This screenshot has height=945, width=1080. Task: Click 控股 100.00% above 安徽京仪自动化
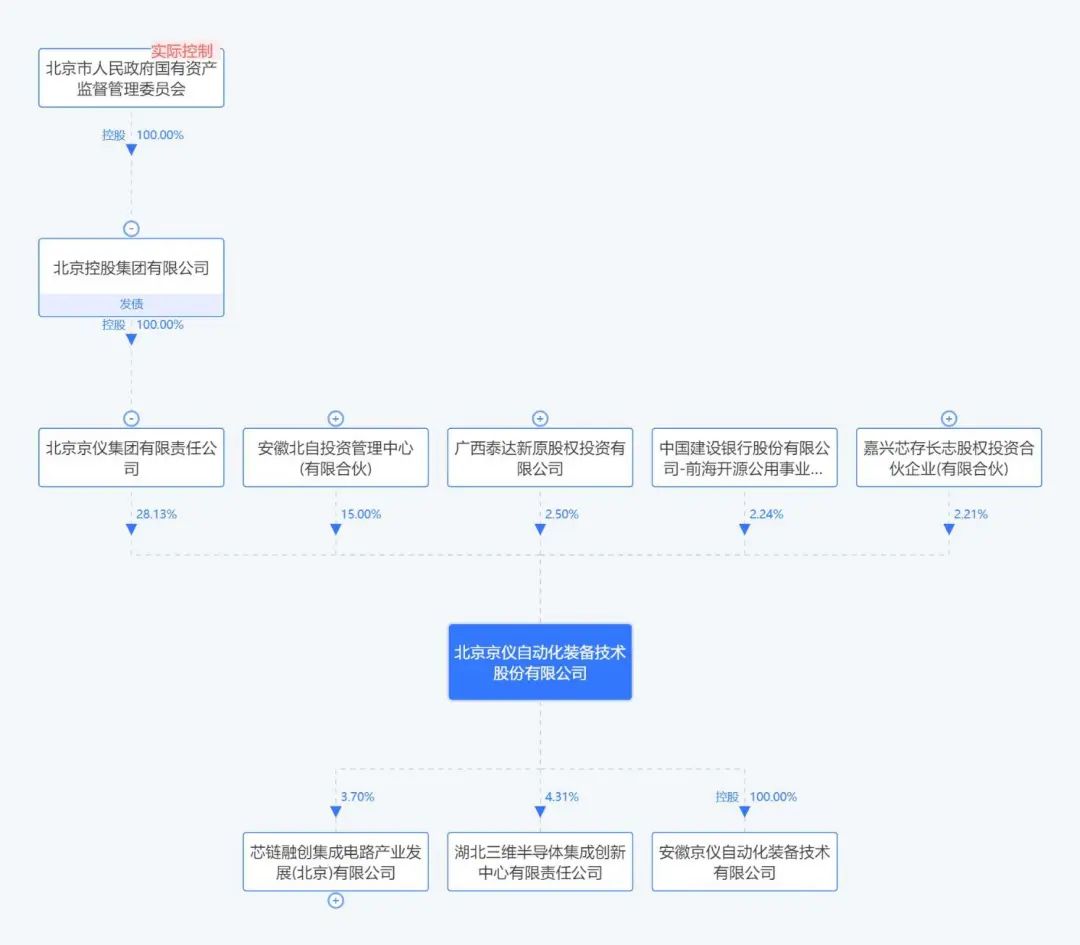[x=756, y=797]
